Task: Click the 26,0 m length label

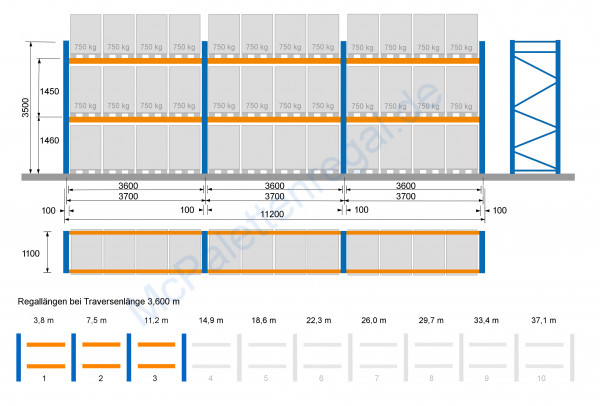Action: point(374,320)
